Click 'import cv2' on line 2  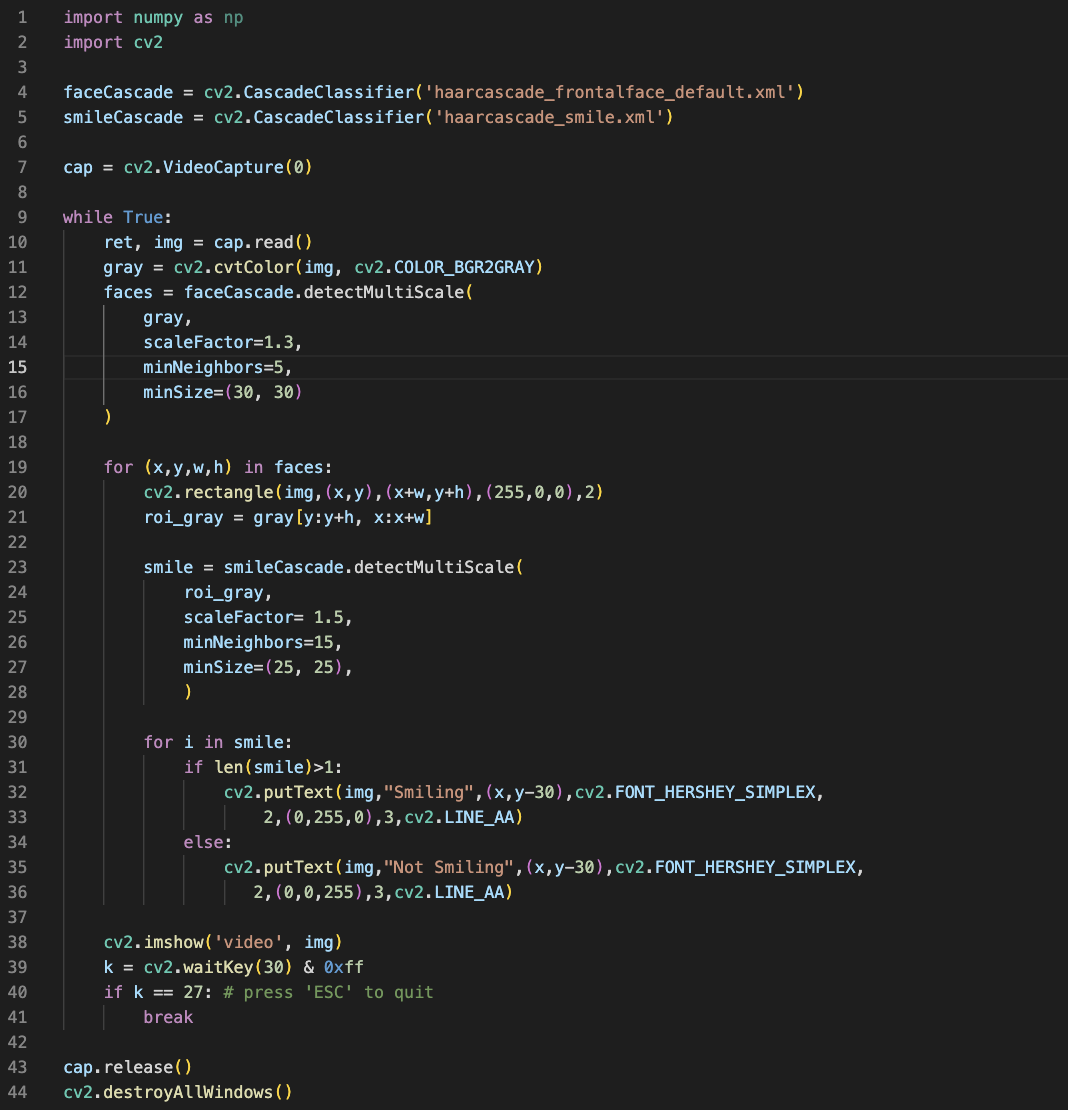click(113, 42)
